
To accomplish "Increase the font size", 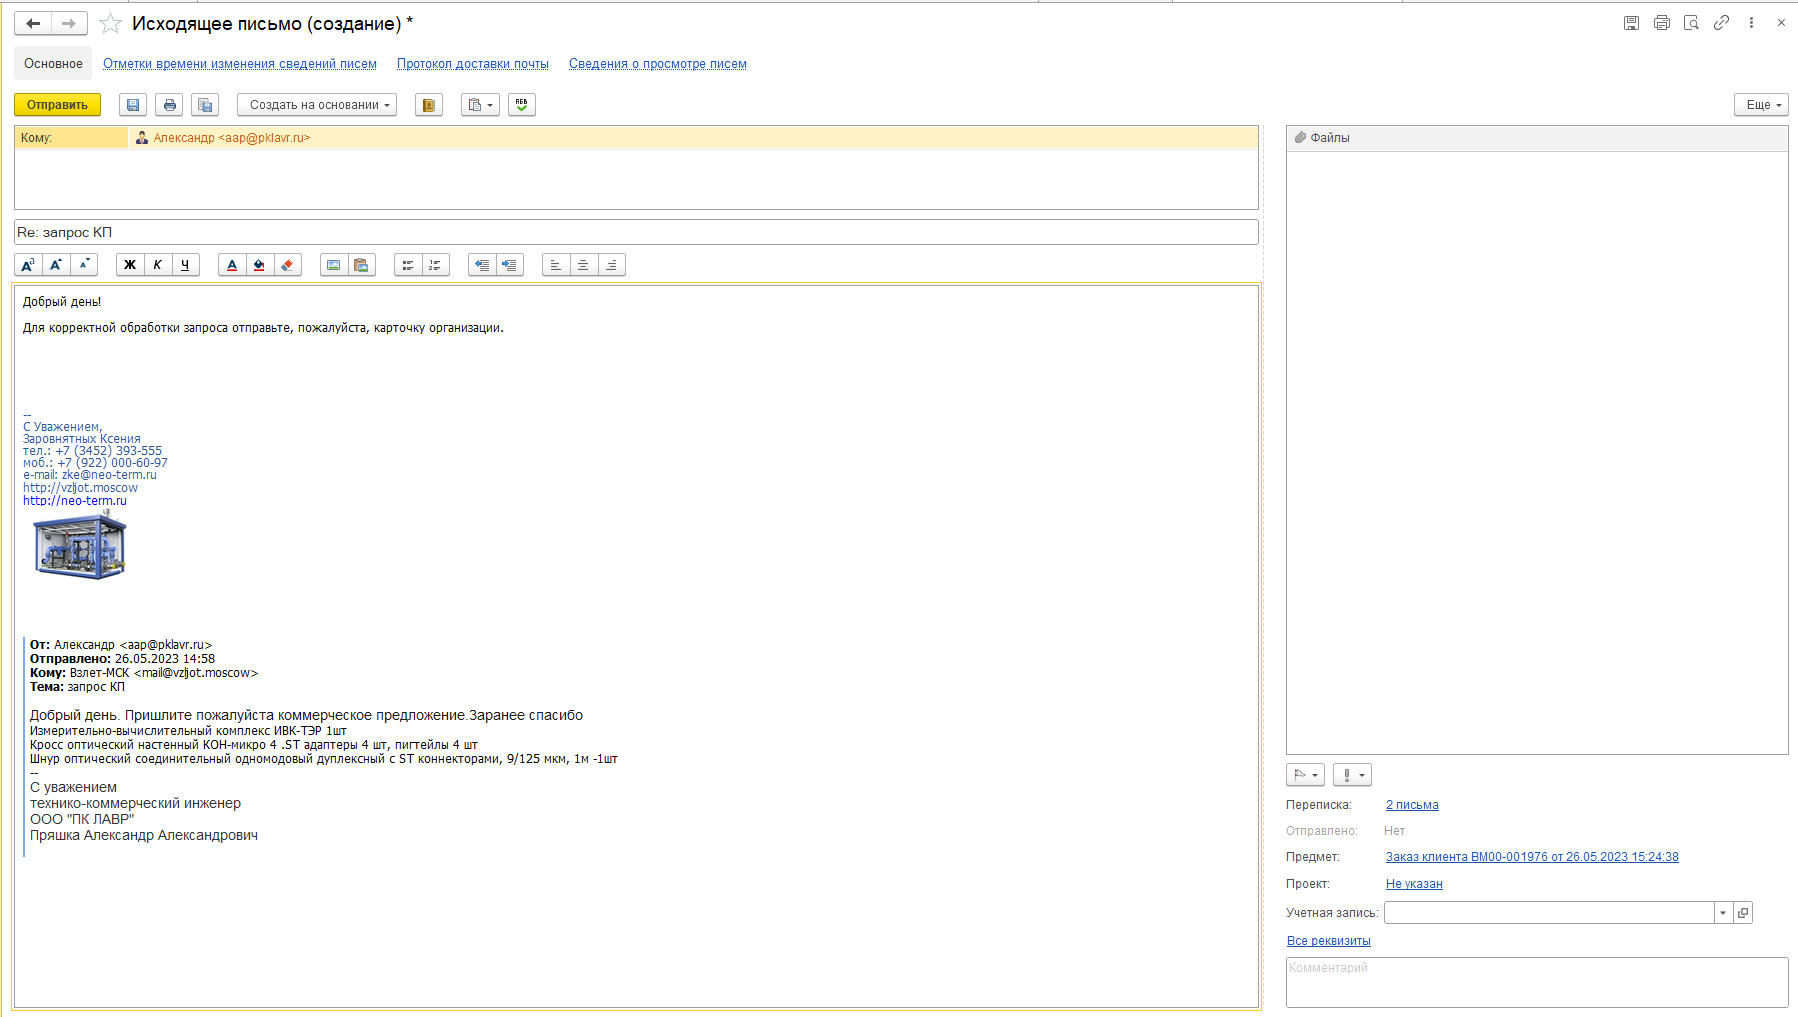I will 56,265.
